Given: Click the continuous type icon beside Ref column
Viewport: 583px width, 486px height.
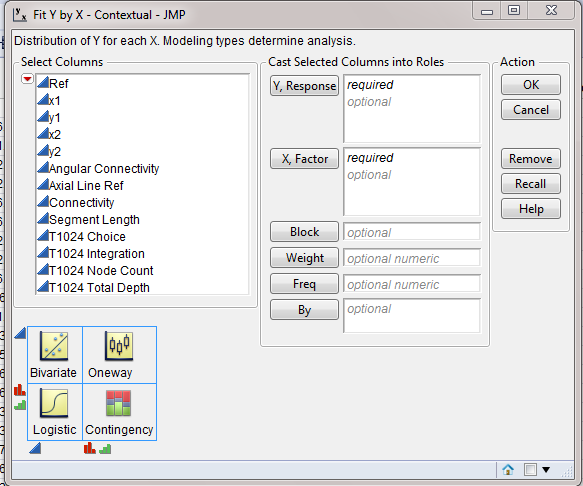Looking at the screenshot, I should (43, 83).
